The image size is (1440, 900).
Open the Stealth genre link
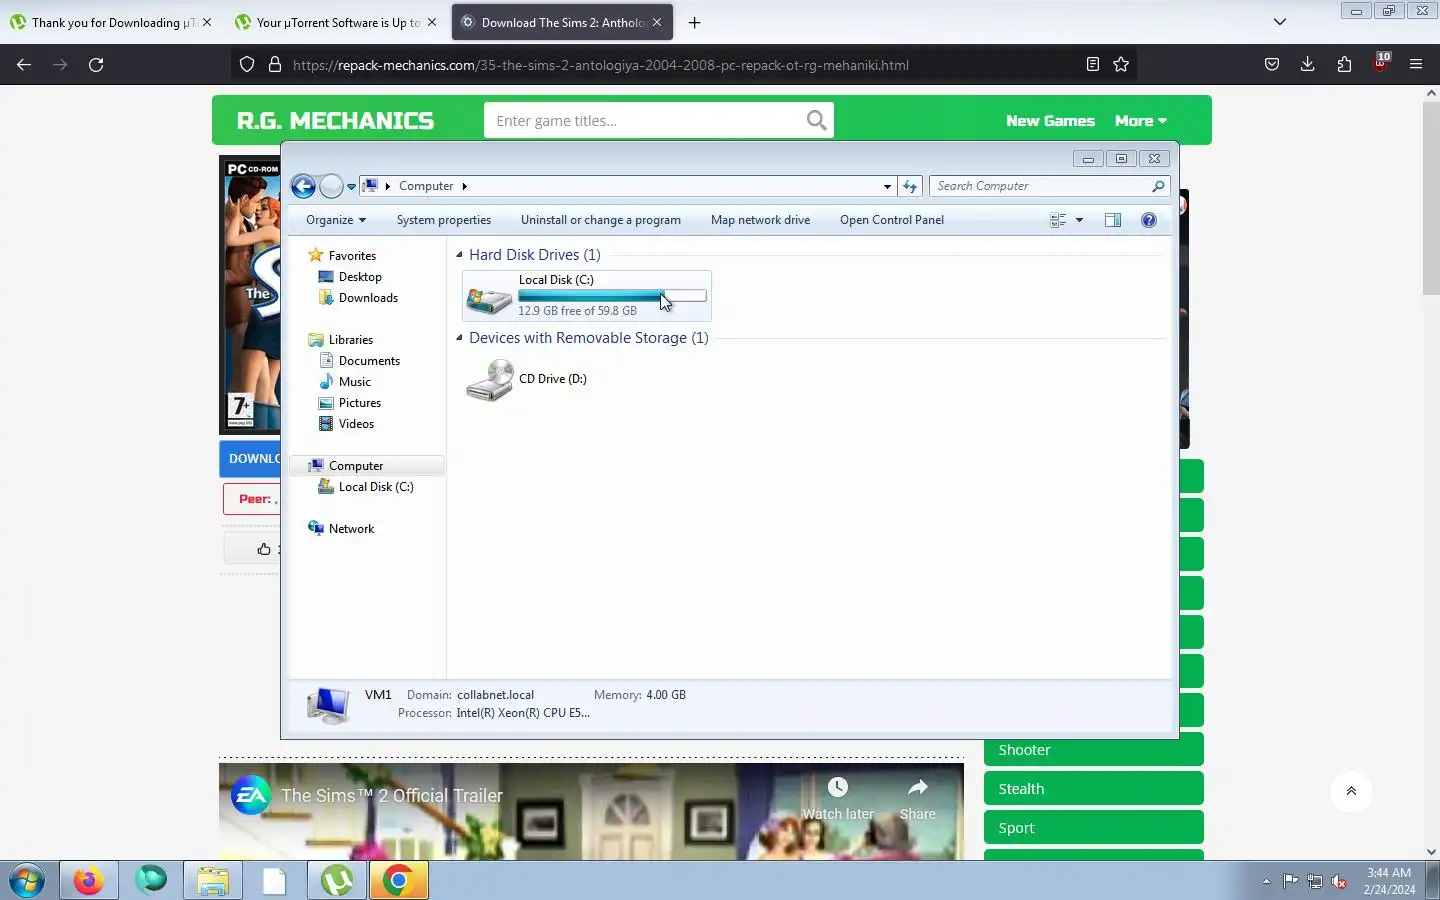coord(1093,788)
